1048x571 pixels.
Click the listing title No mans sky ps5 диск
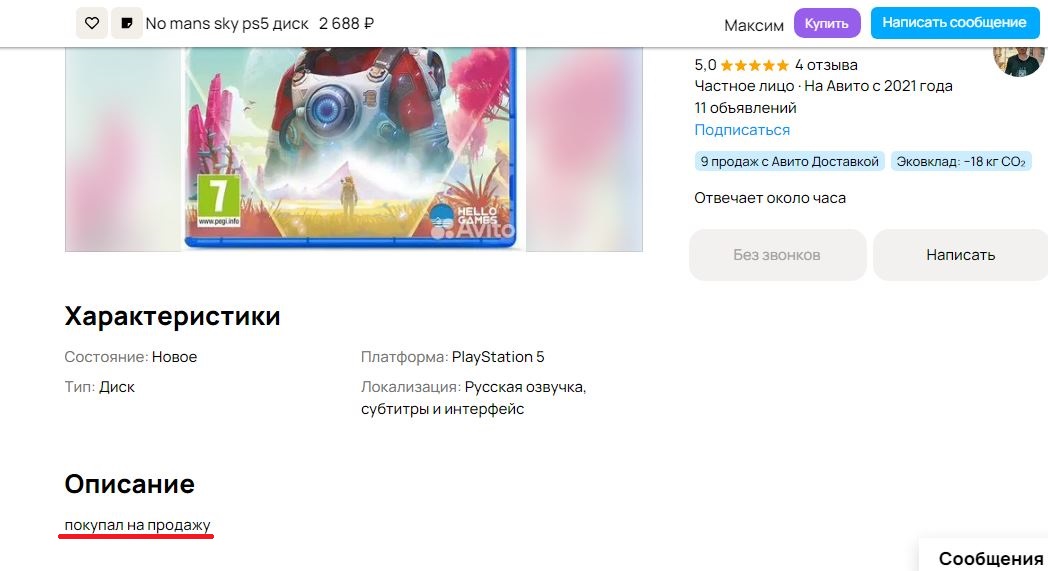tap(227, 23)
